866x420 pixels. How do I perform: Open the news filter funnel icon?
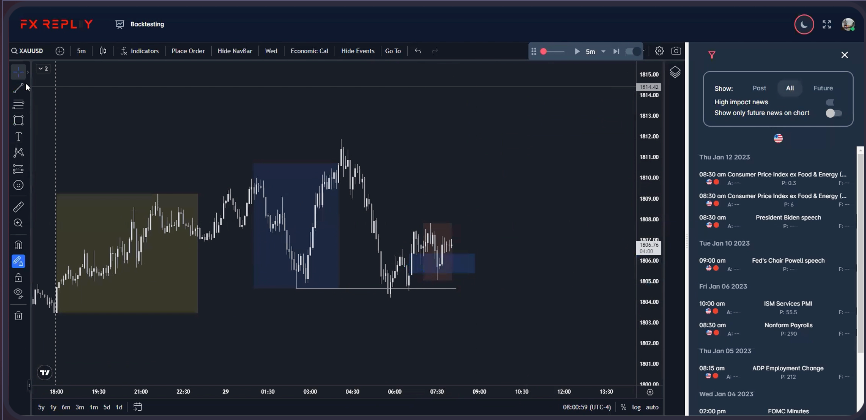711,55
